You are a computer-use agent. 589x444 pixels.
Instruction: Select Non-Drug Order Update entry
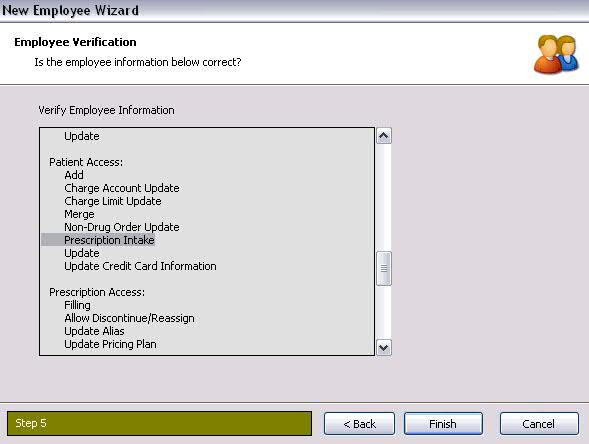point(122,227)
